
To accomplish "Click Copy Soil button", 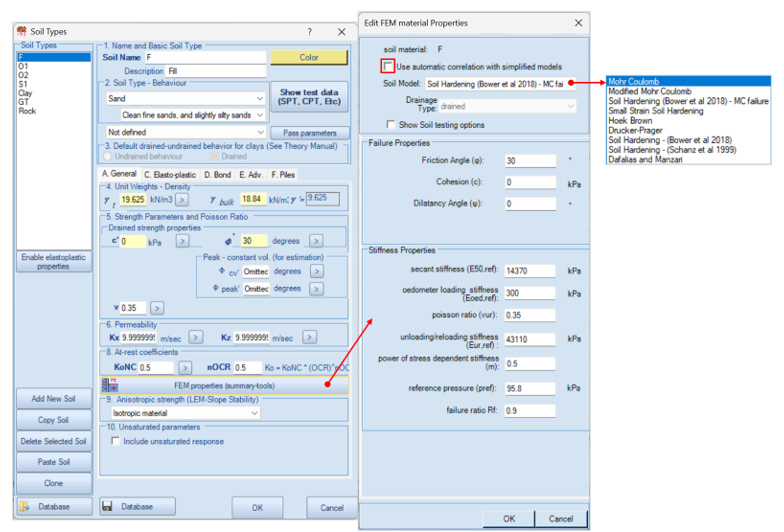I will click(54, 420).
